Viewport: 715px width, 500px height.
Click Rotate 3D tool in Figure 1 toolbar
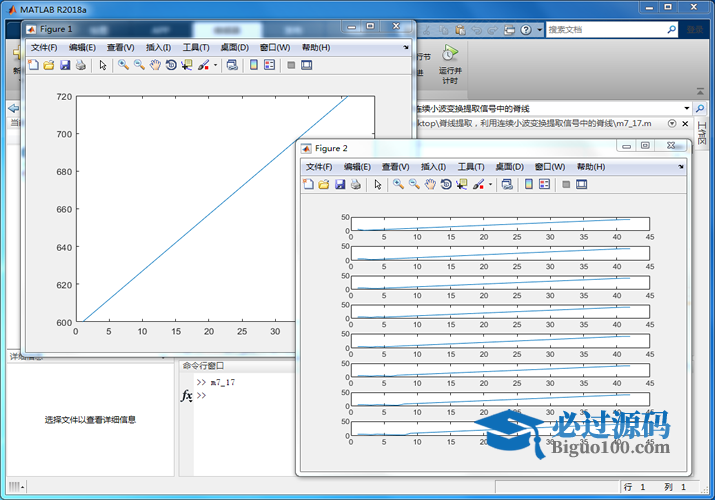point(171,65)
